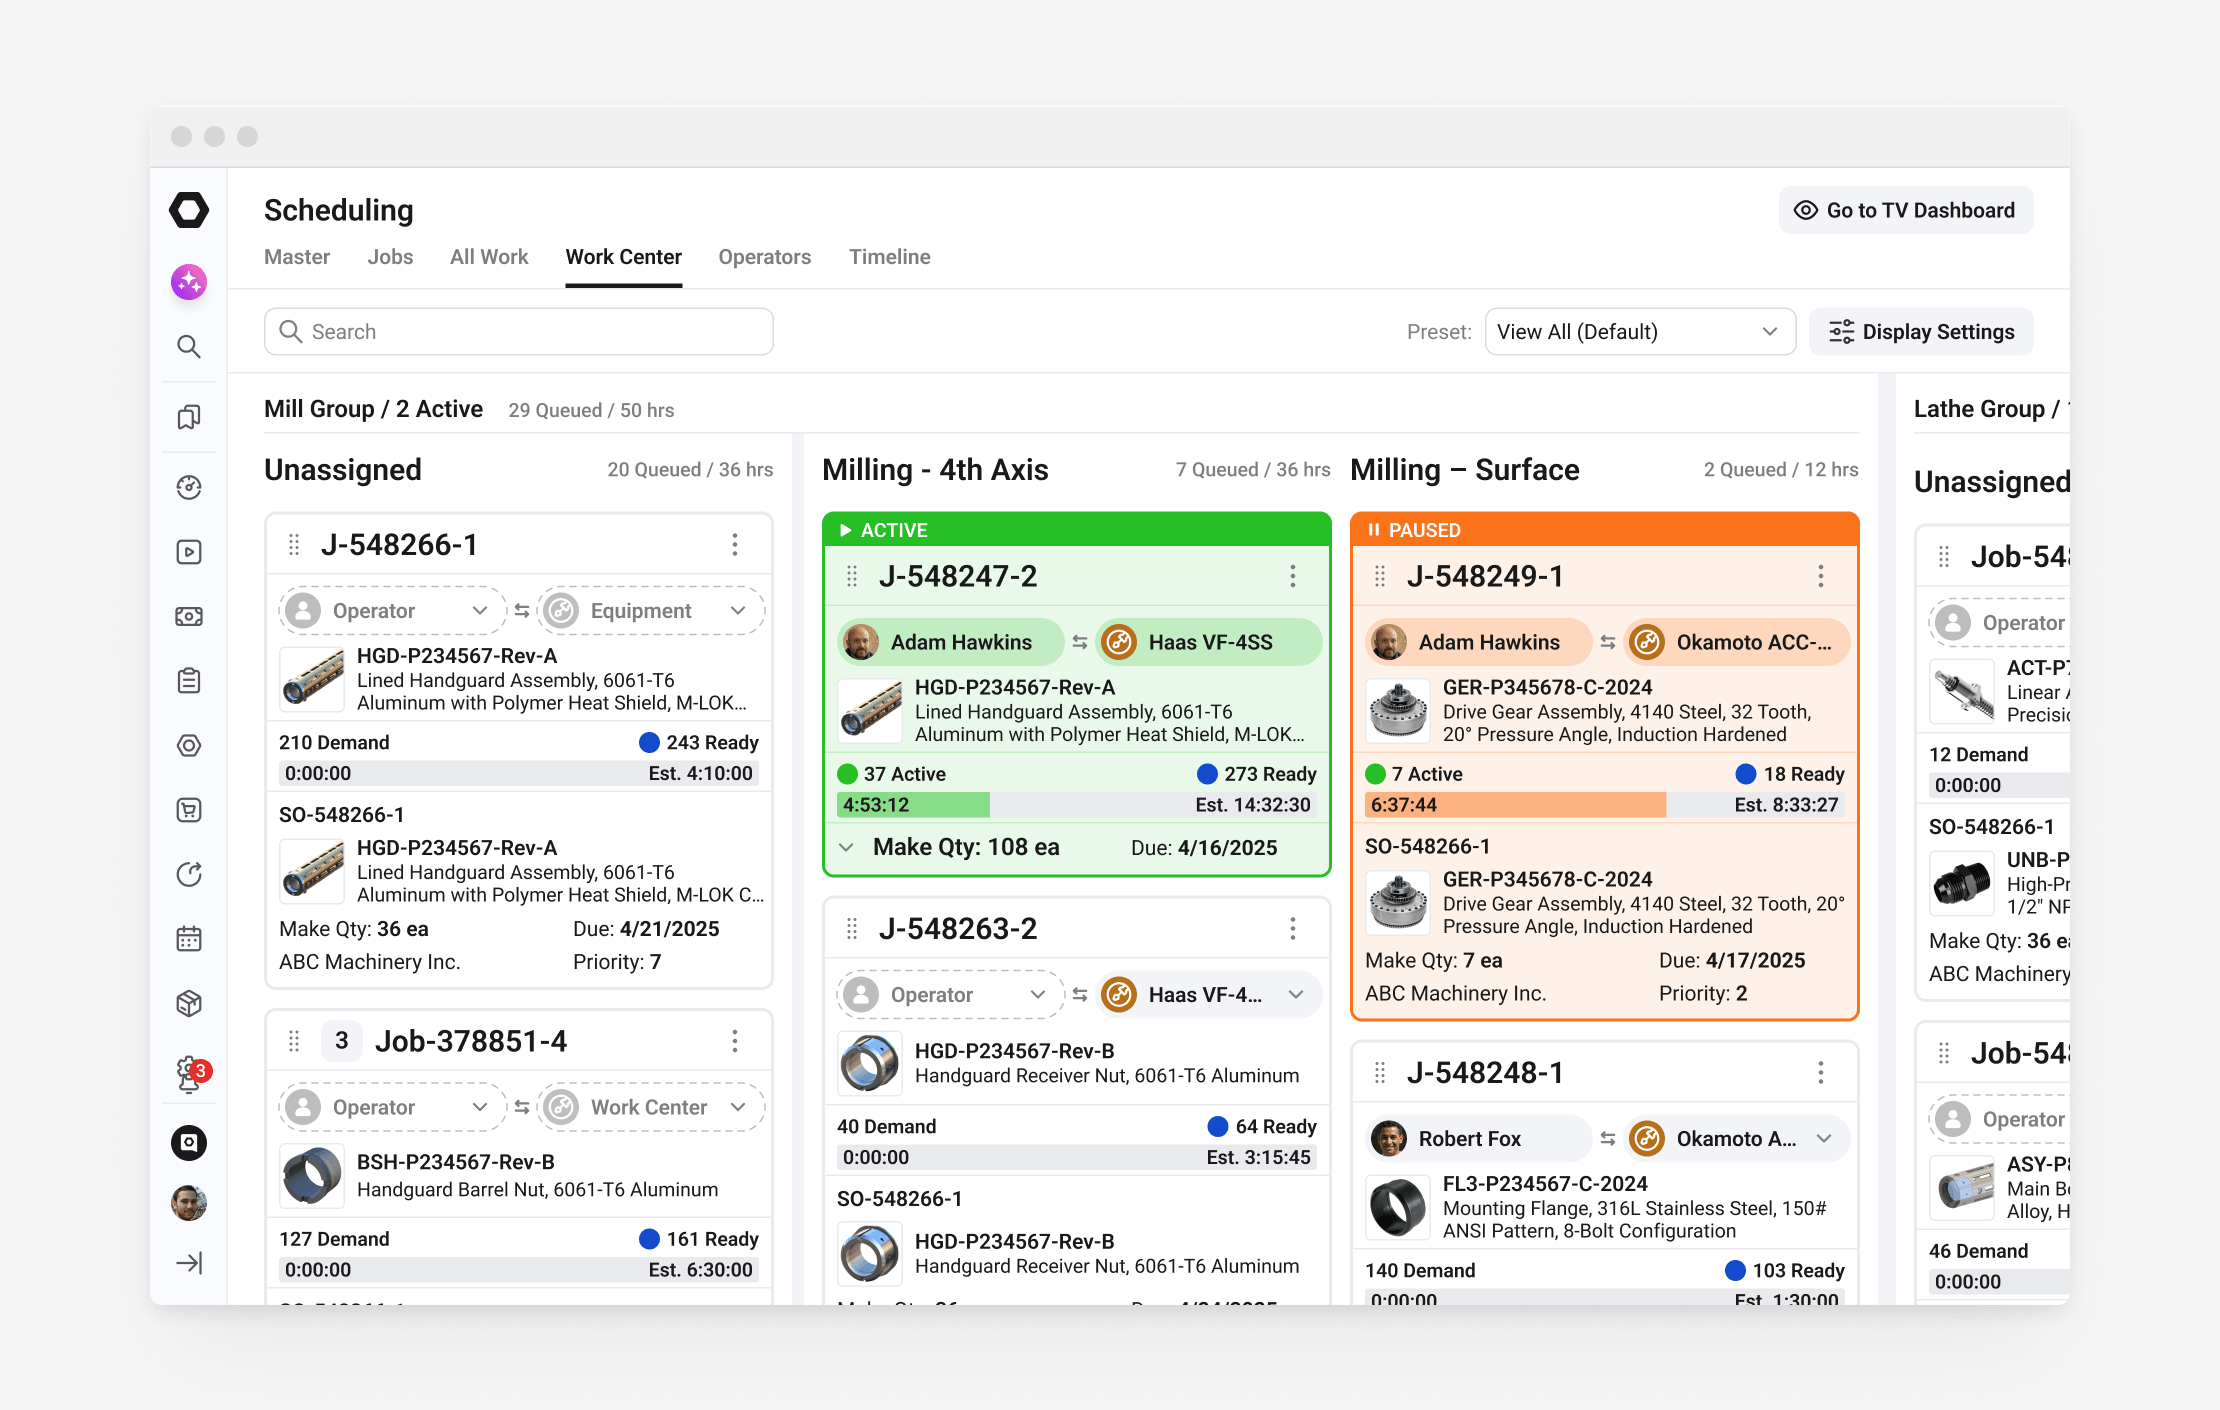Click swap icon between Robert Fox and Okamoto
This screenshot has width=2220, height=1410.
tap(1608, 1139)
